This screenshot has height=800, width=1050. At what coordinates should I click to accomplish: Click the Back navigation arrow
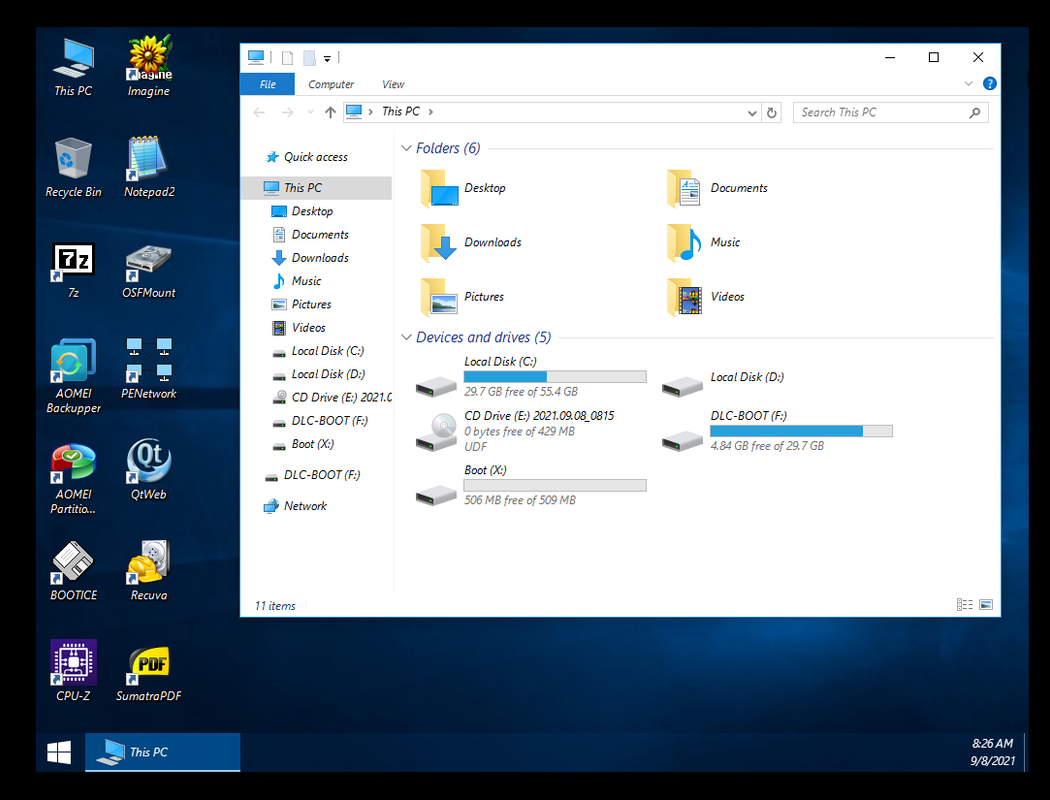click(259, 112)
